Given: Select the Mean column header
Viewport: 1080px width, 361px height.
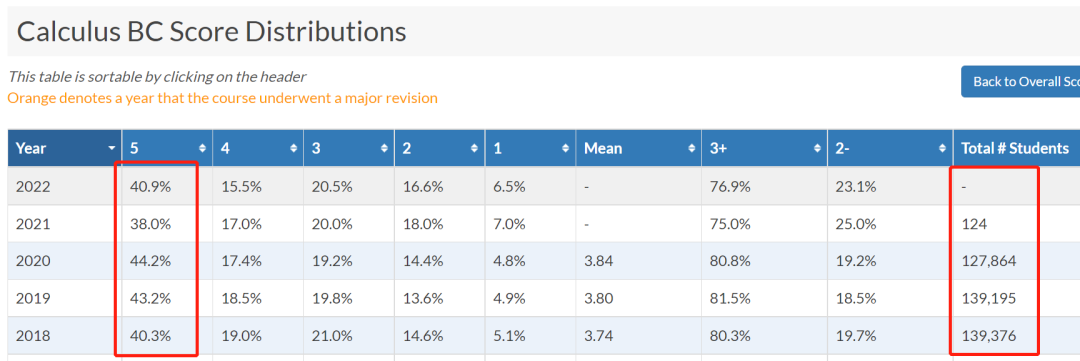Looking at the screenshot, I should coord(638,148).
